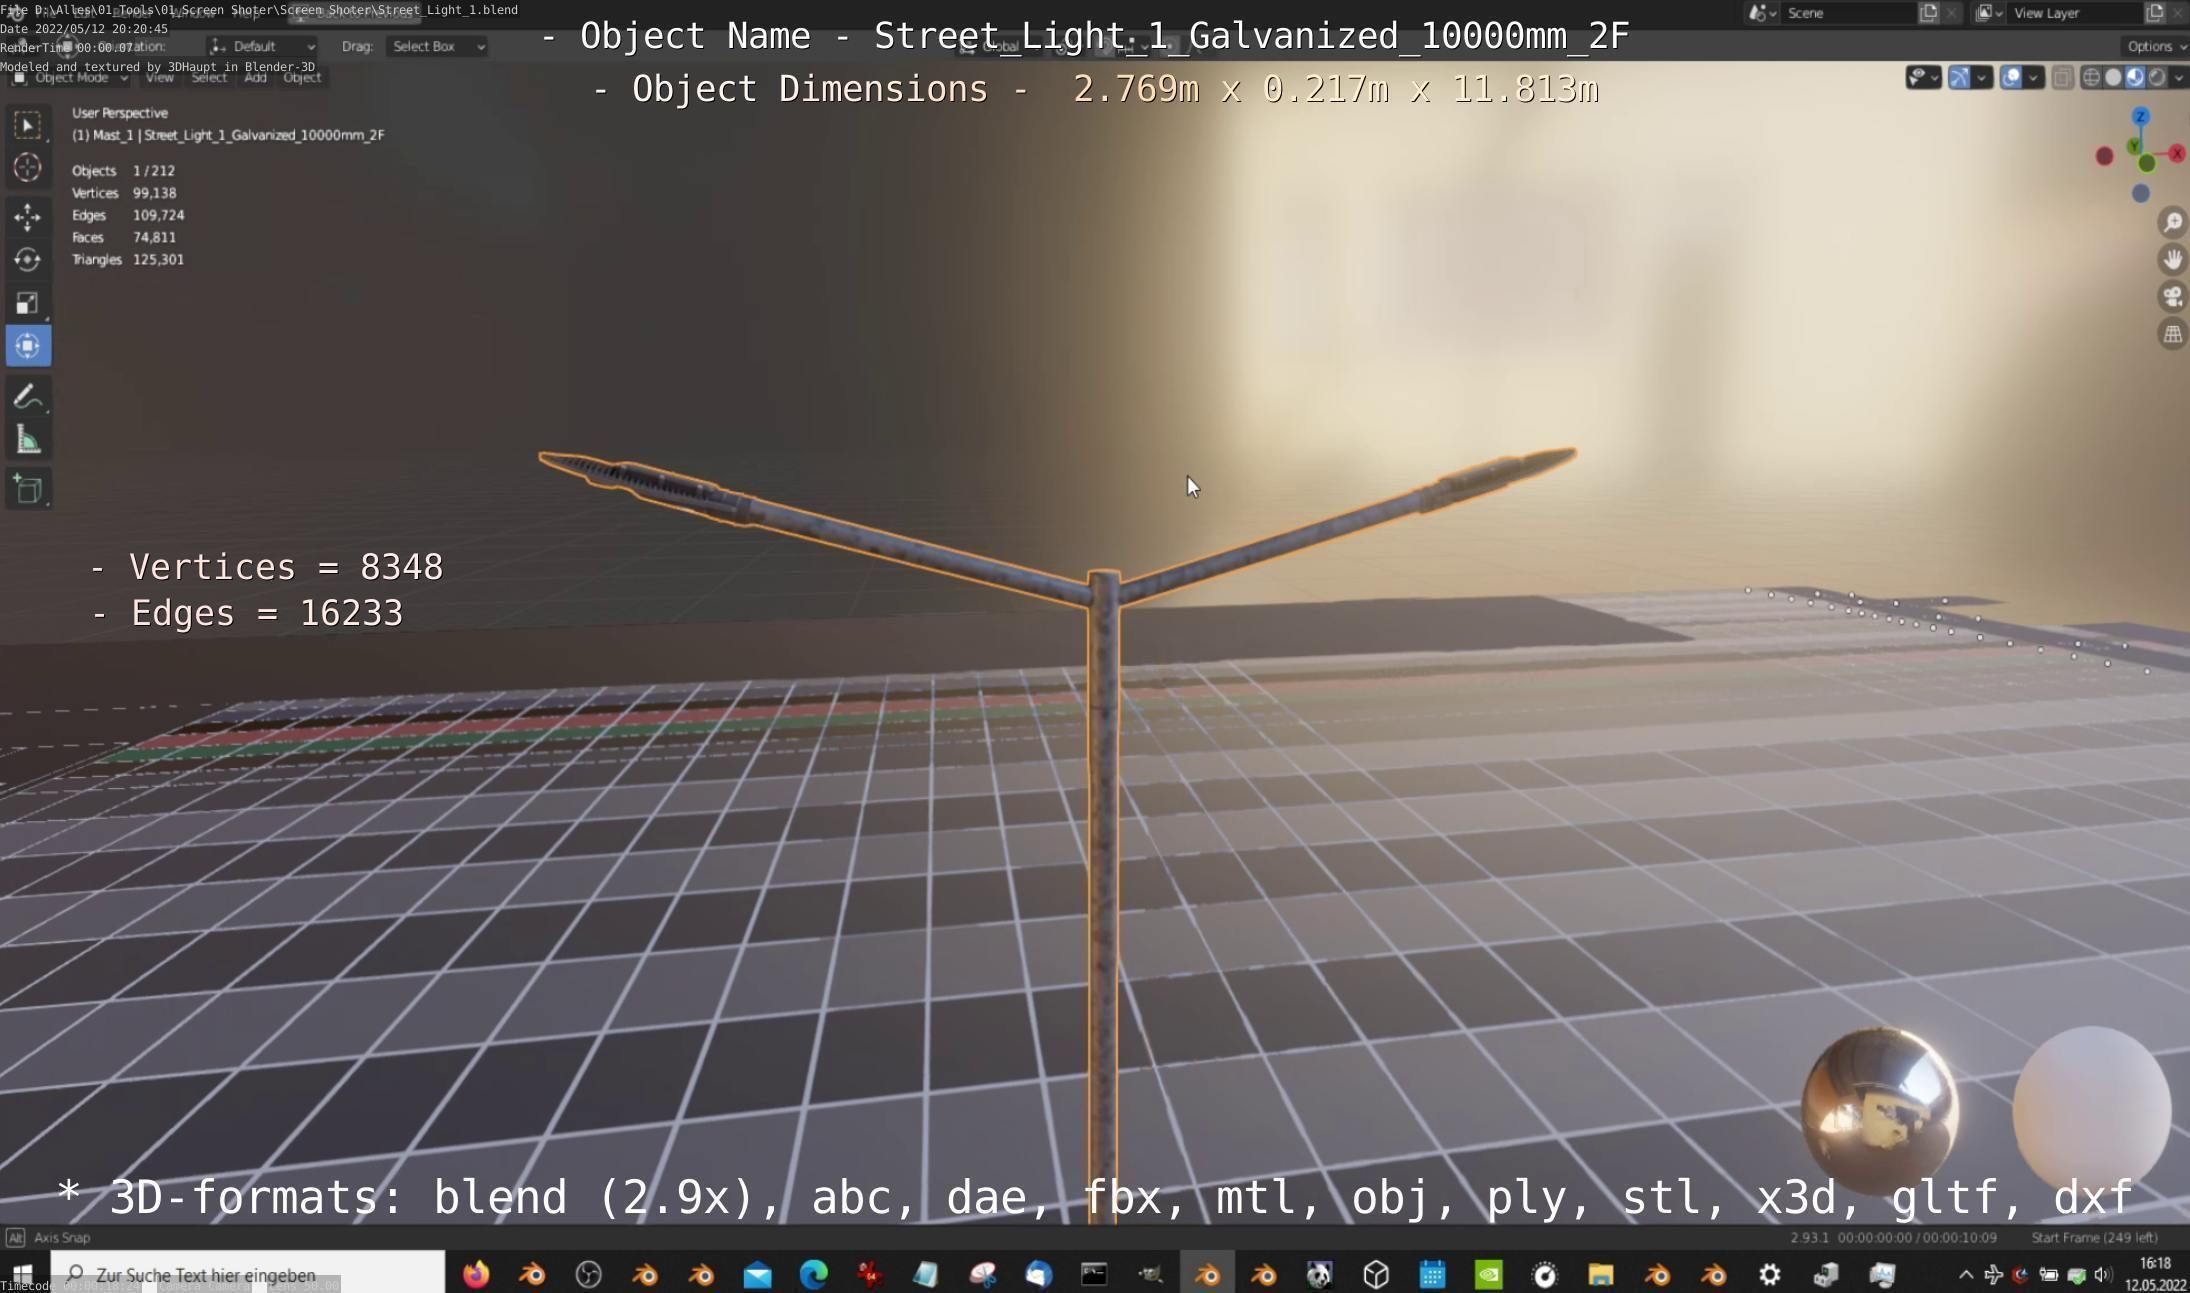Select the Select Box tool
This screenshot has height=1293, width=2190.
28,125
